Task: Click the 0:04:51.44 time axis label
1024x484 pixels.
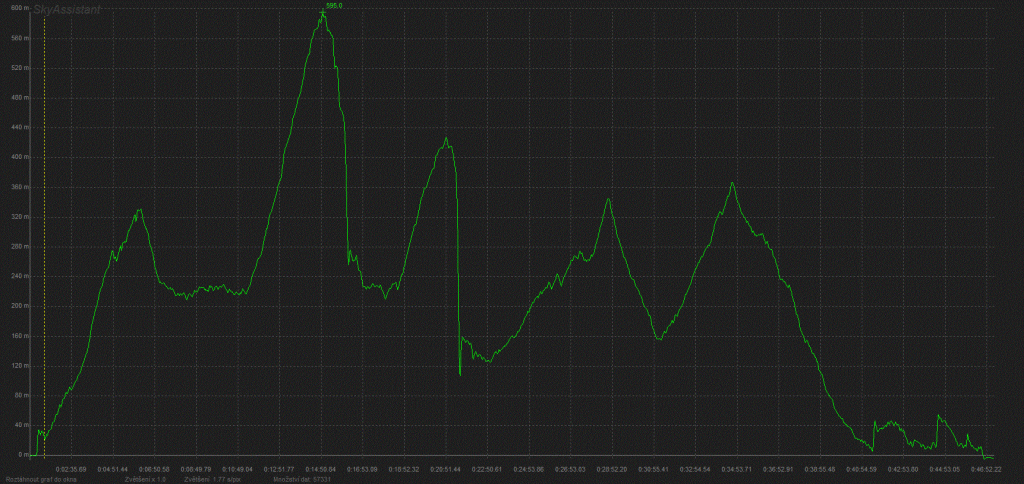Action: [112, 468]
